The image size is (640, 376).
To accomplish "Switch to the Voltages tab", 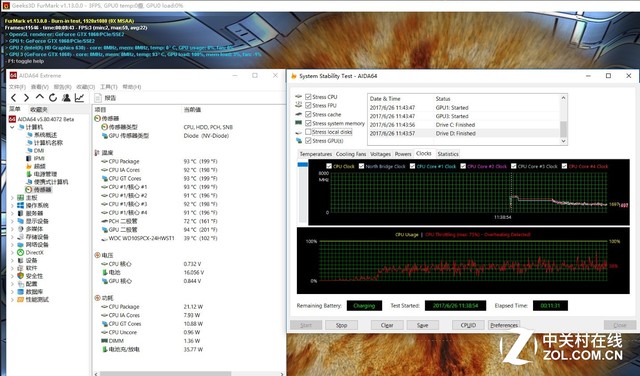I will (x=380, y=154).
